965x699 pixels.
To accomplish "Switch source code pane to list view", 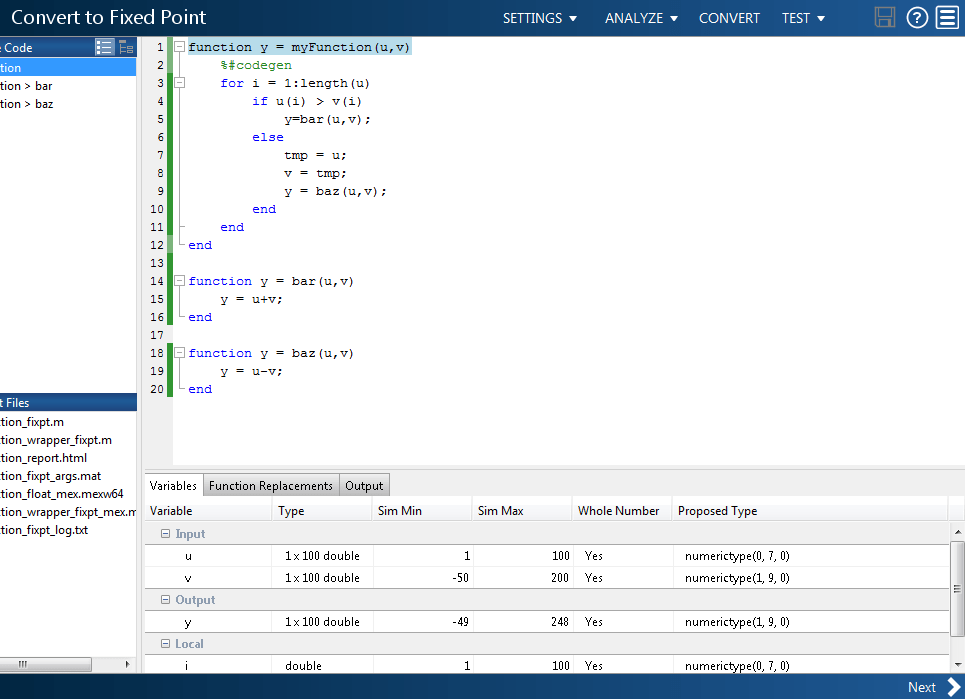I will tap(104, 47).
